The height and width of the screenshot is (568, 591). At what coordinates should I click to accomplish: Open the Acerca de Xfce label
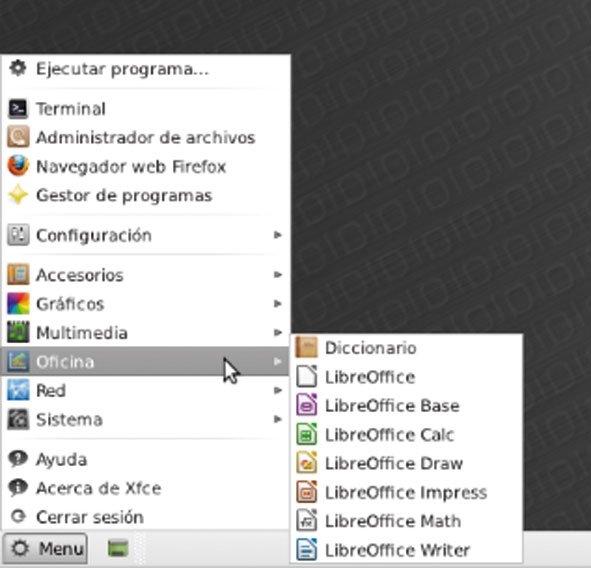click(x=99, y=488)
